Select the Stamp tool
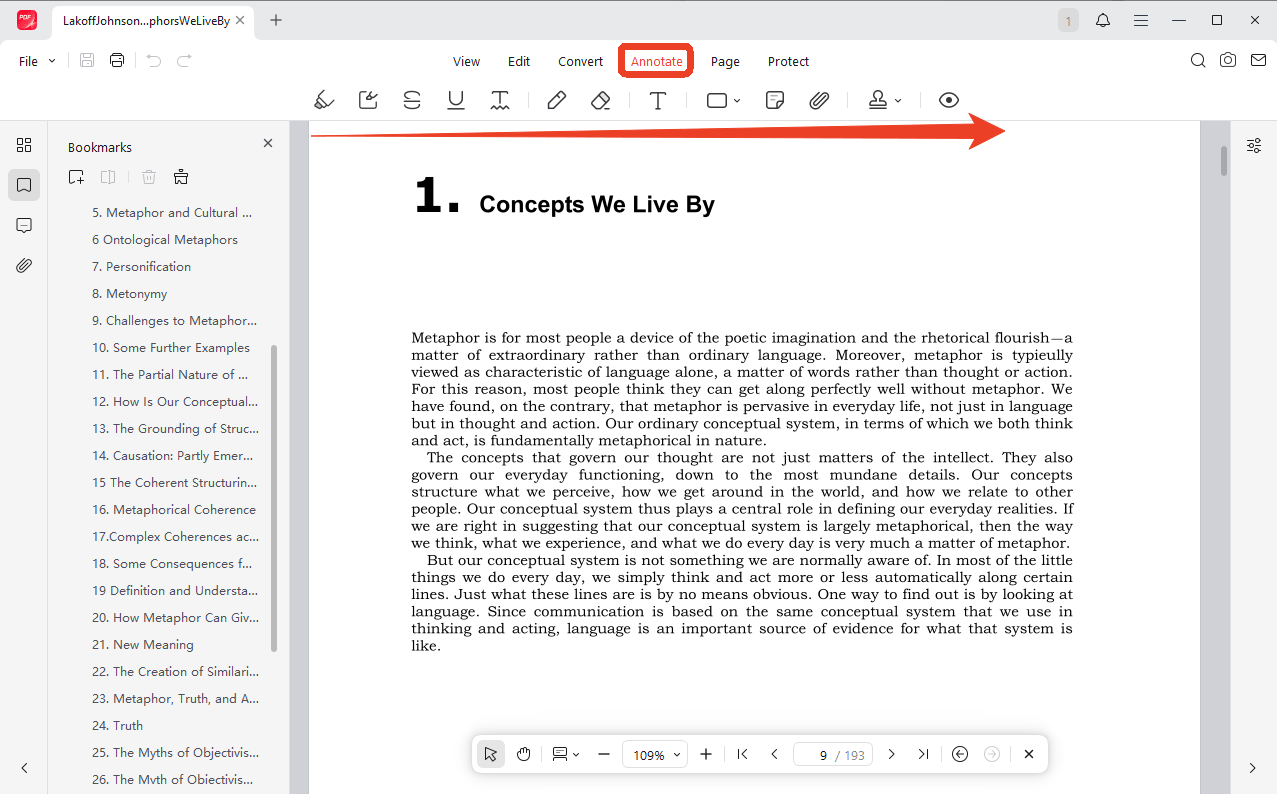1277x794 pixels. click(878, 100)
